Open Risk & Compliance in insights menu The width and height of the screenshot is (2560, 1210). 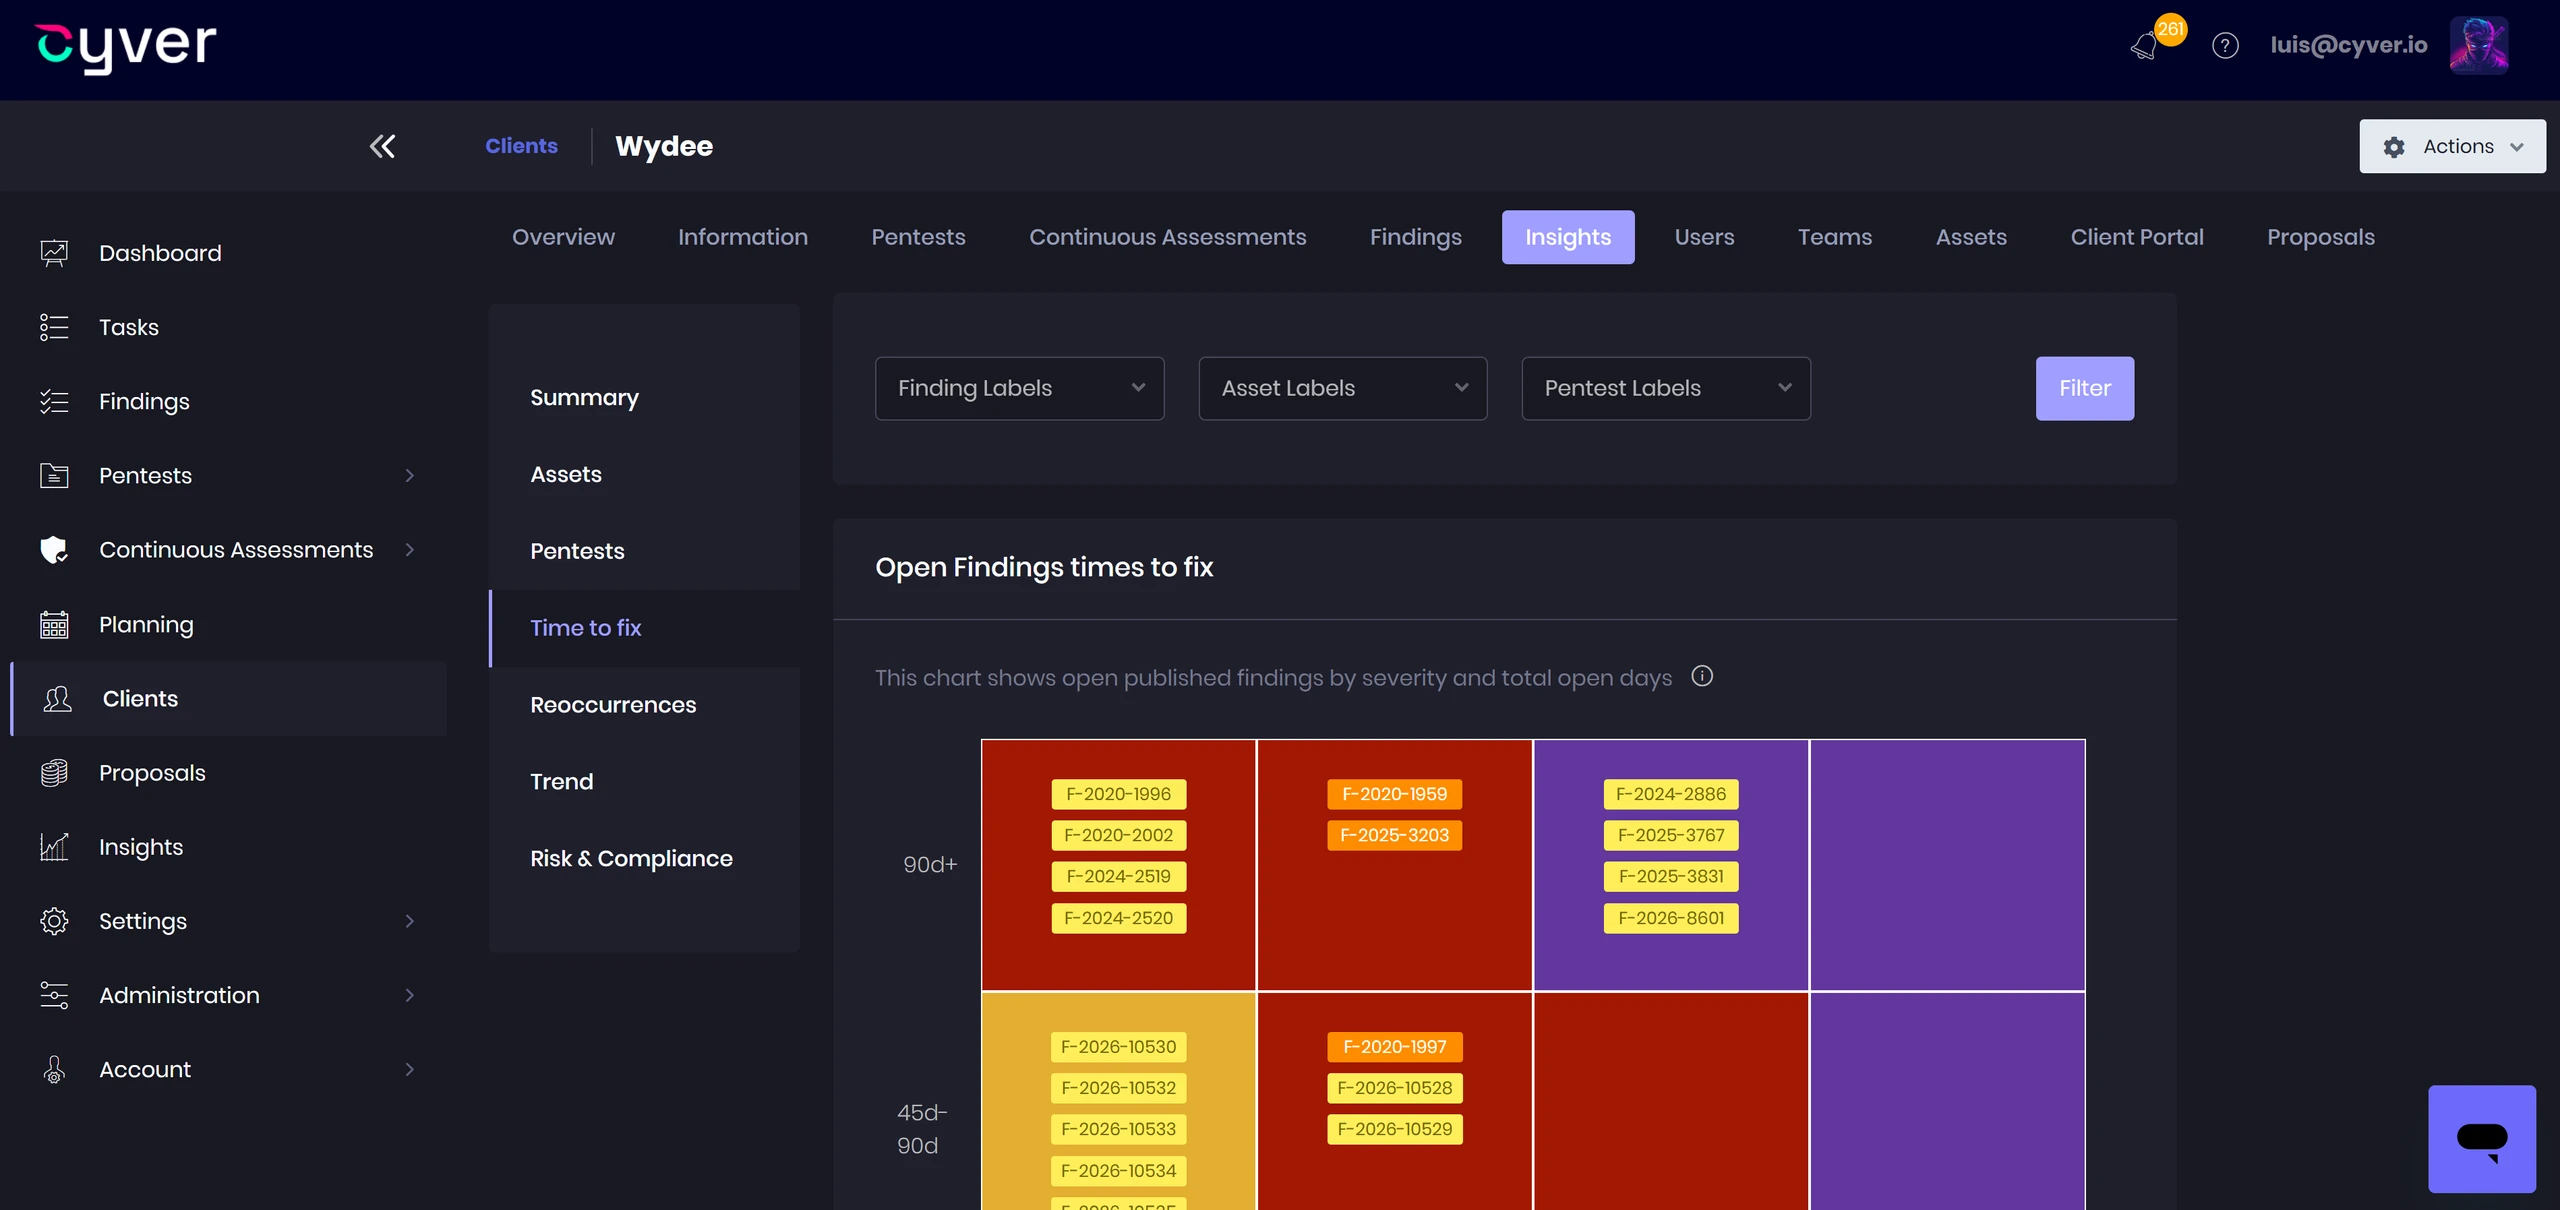[x=631, y=859]
